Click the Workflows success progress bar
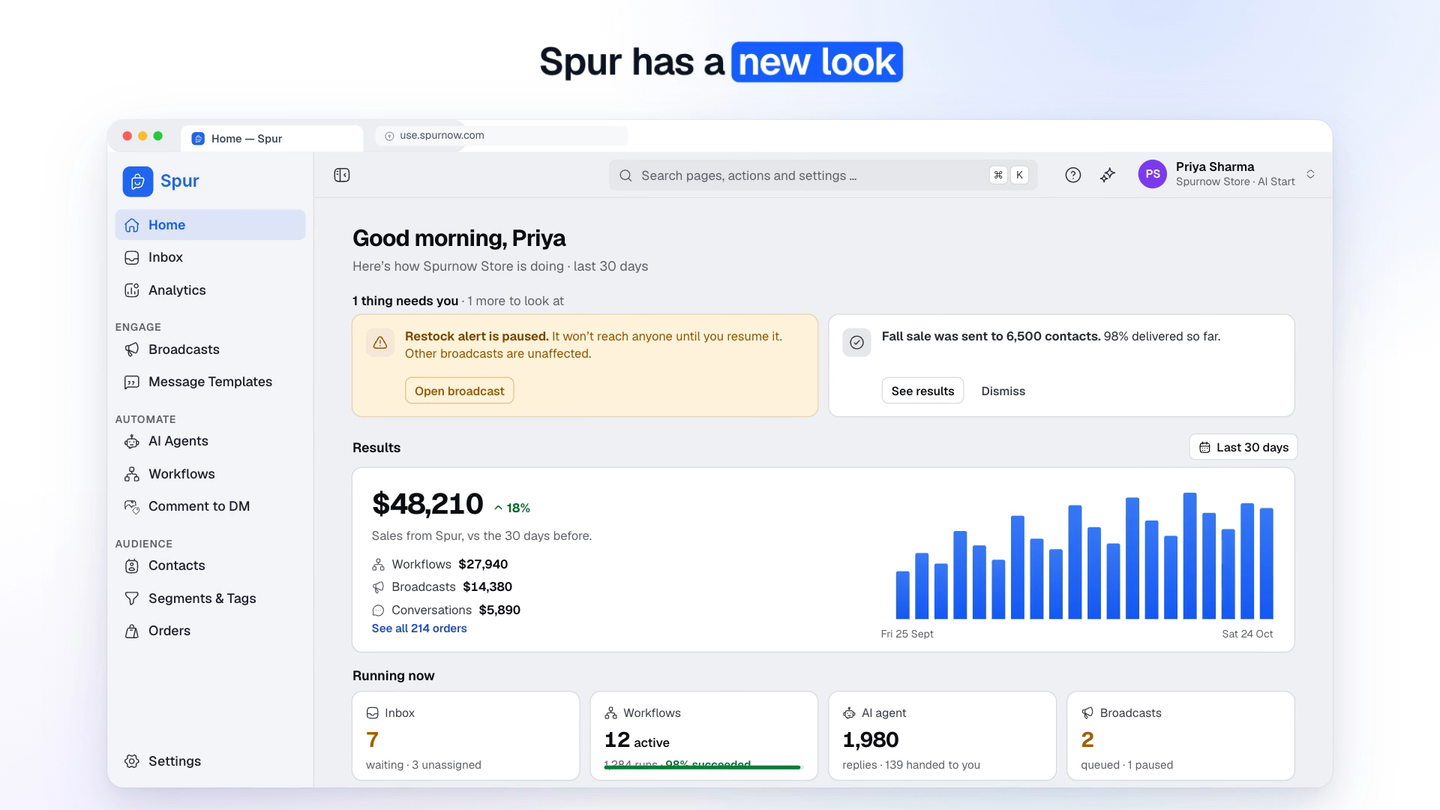This screenshot has width=1440, height=810. tap(702, 767)
